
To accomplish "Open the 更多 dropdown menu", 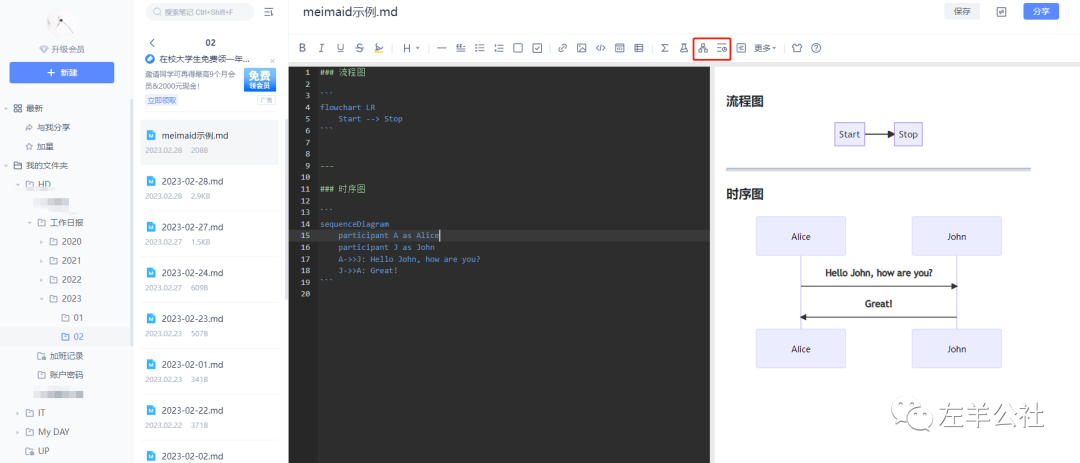I will (765, 48).
